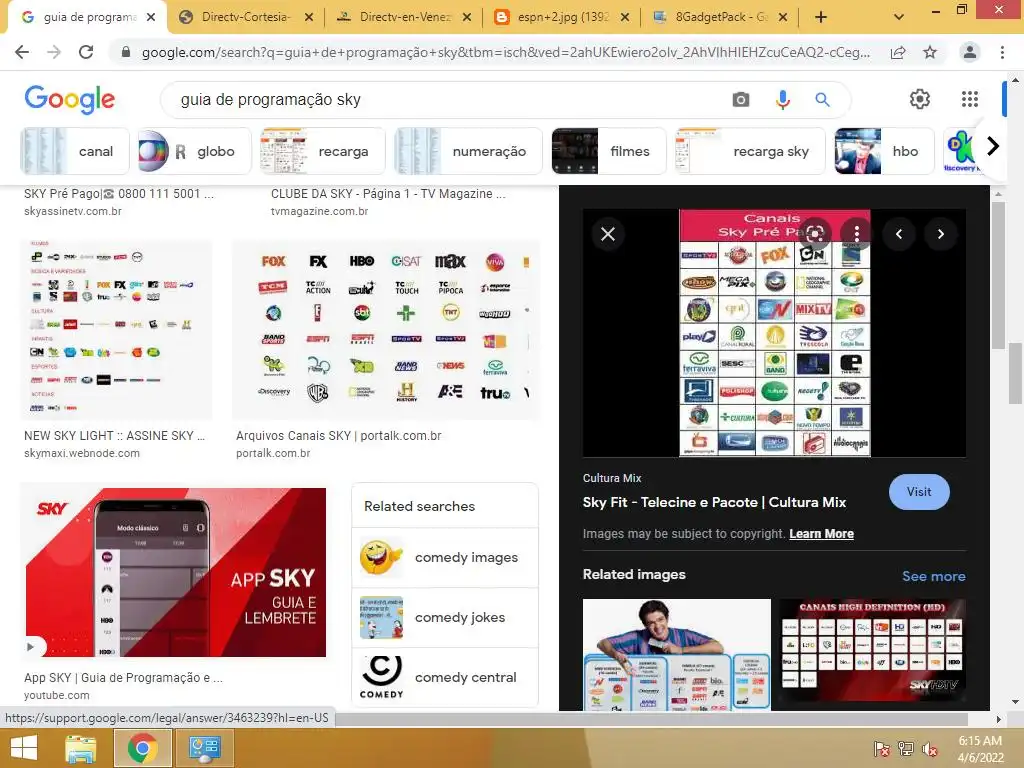Open Windows Start menu
Screen dimensions: 1024x768
tap(24, 748)
